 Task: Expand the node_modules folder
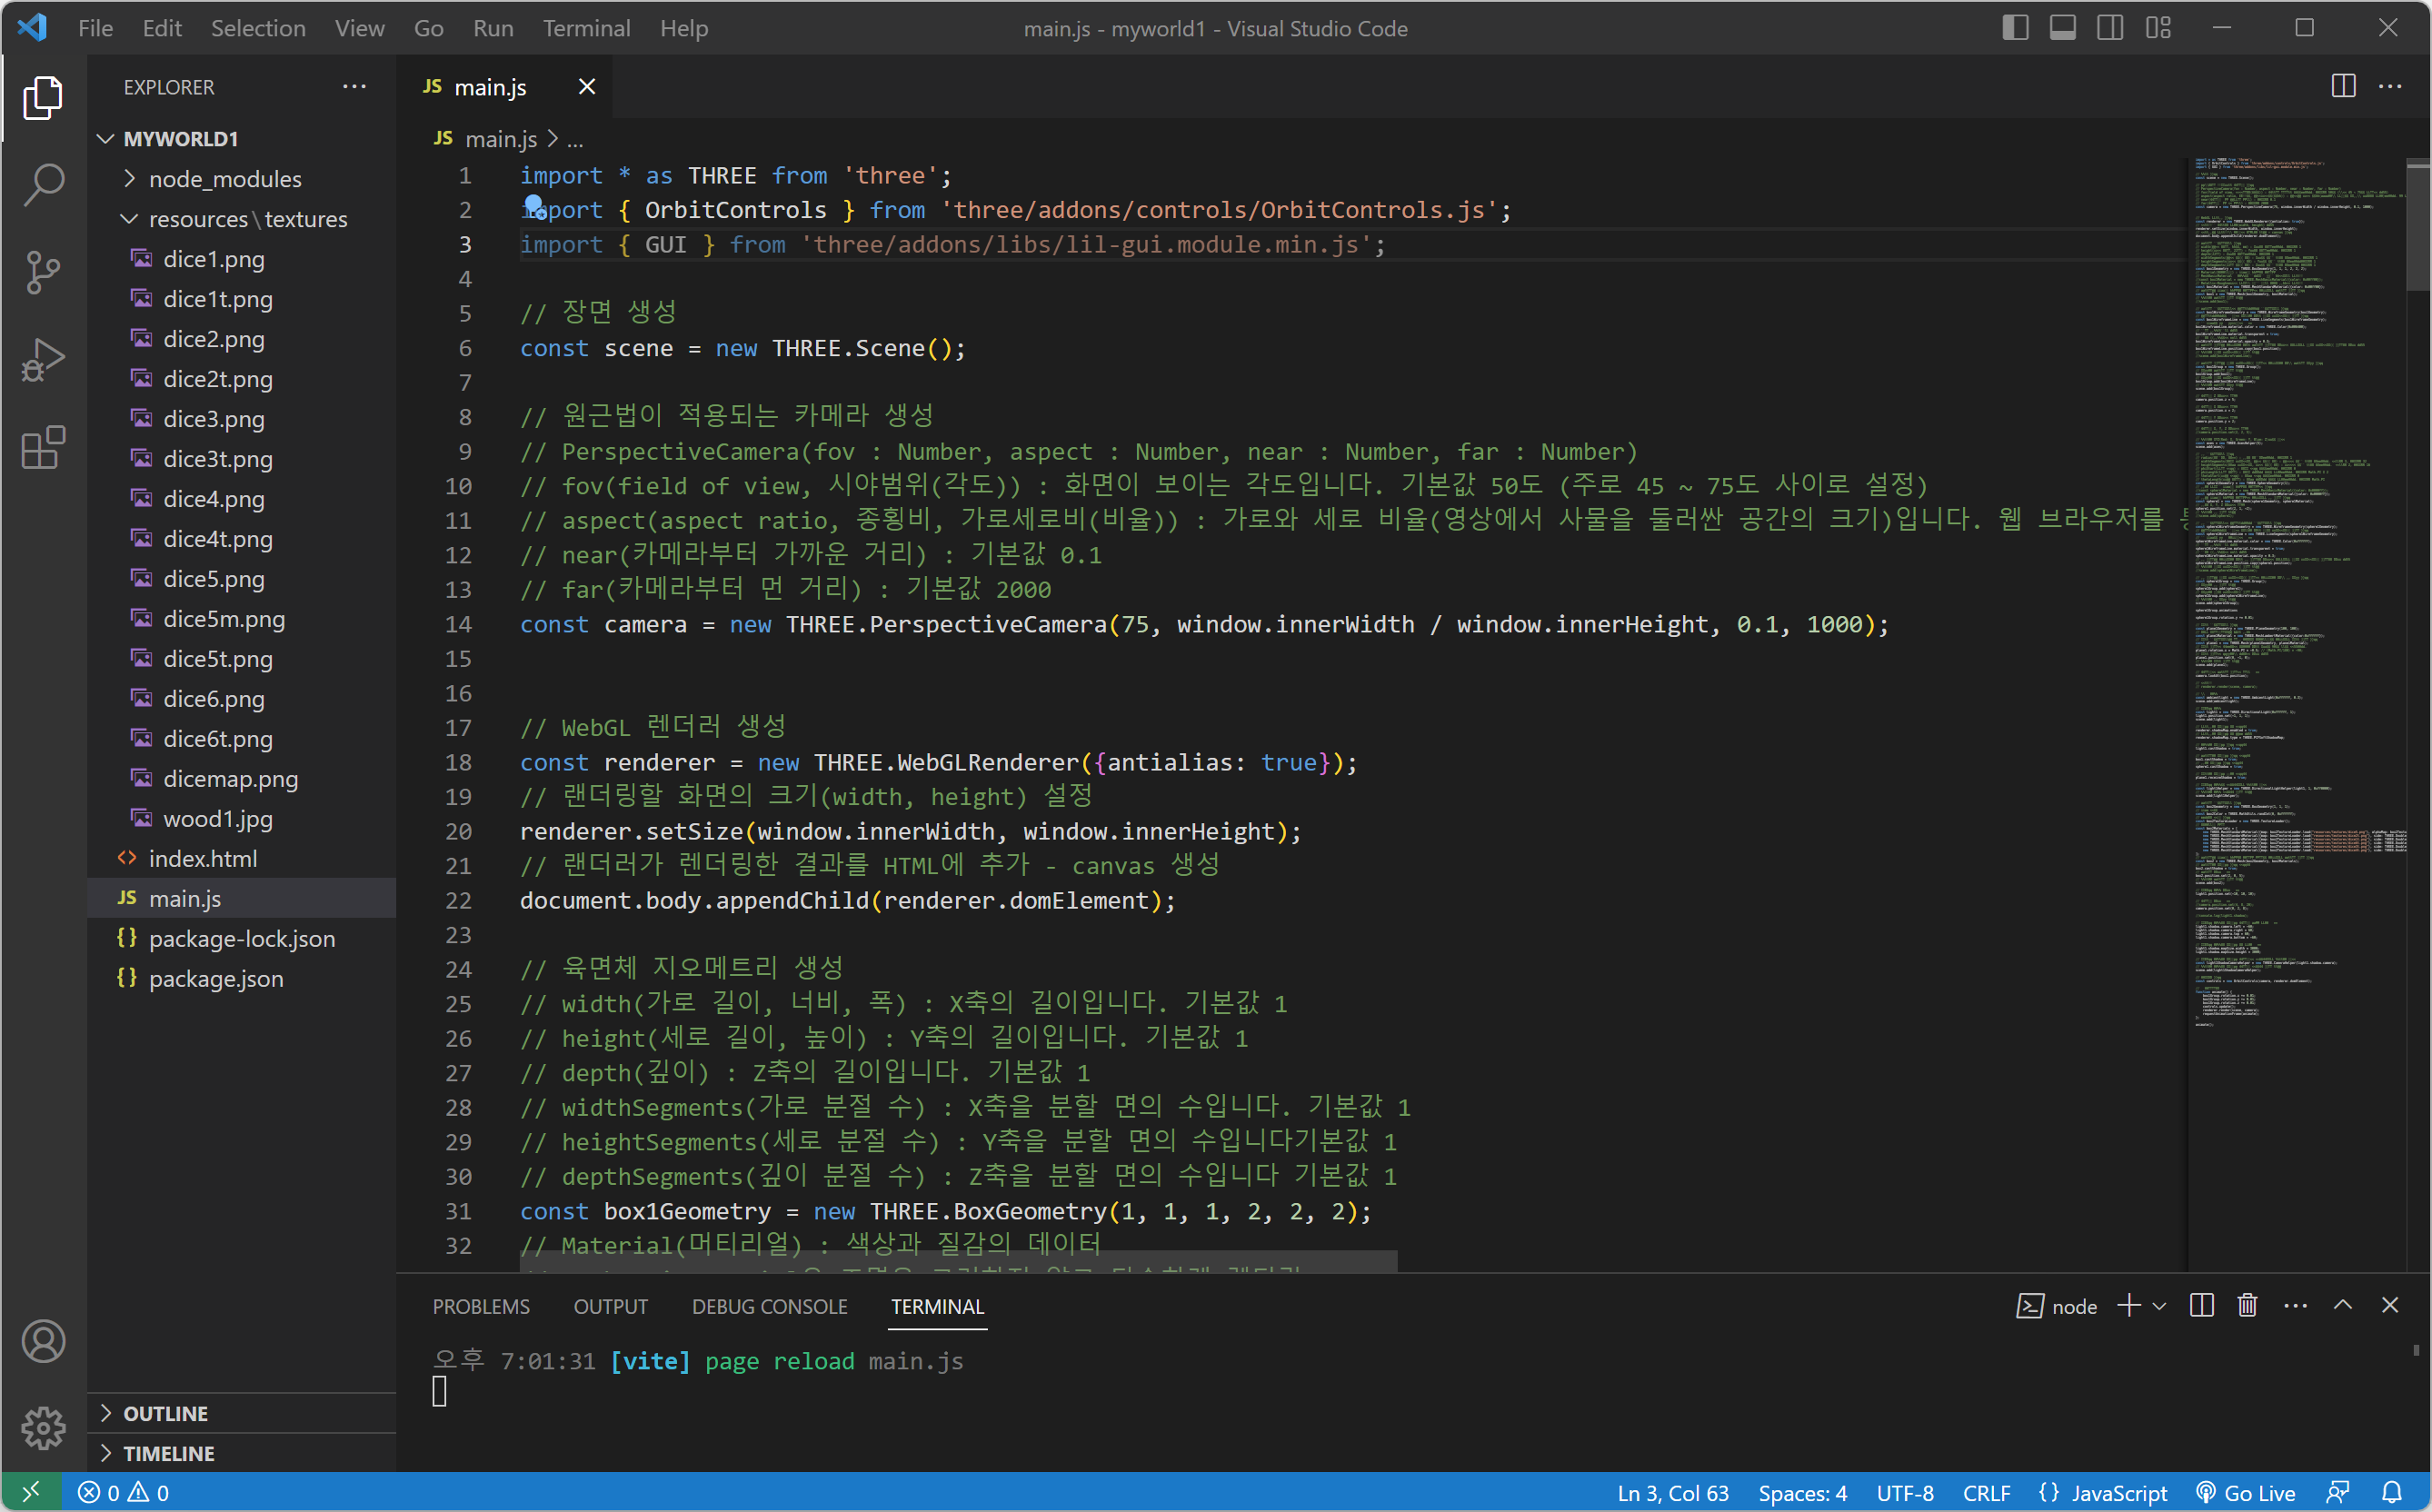(x=224, y=179)
